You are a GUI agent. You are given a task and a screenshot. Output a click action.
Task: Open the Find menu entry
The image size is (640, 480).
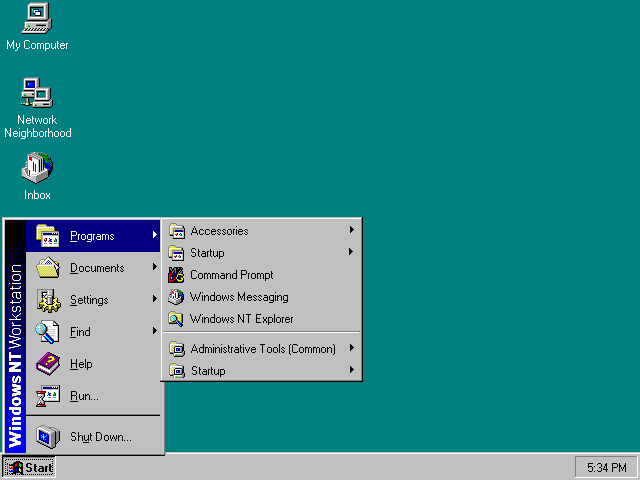93,332
